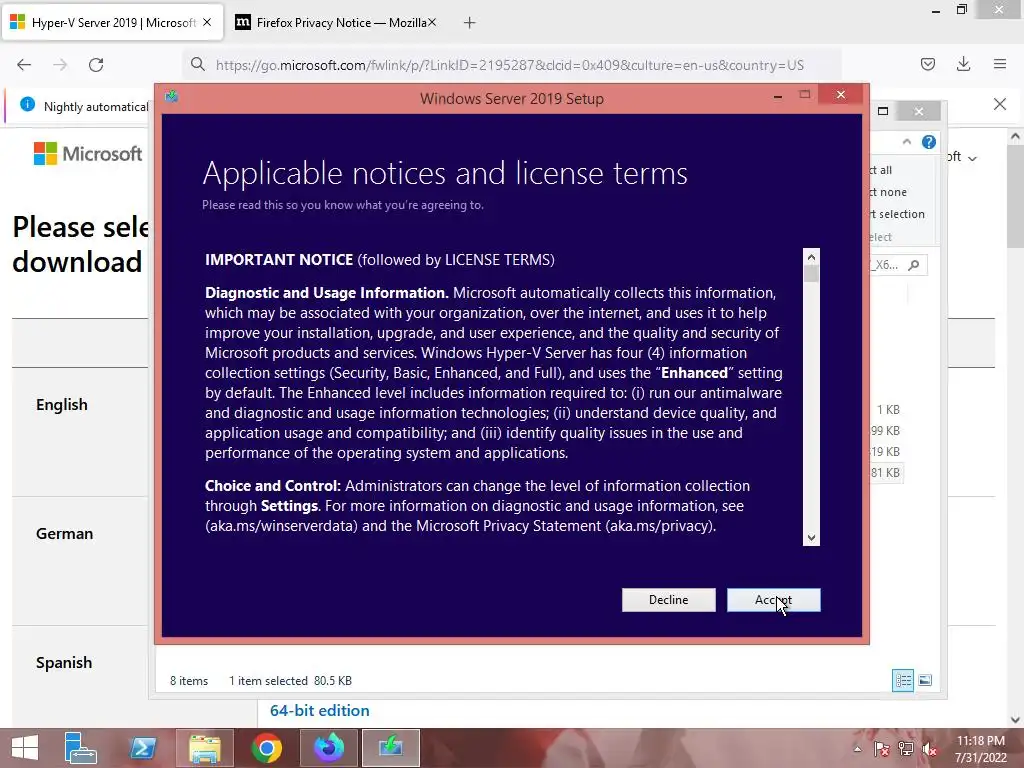Image resolution: width=1024 pixels, height=768 pixels.
Task: Go back in Firefox
Action: (x=24, y=65)
